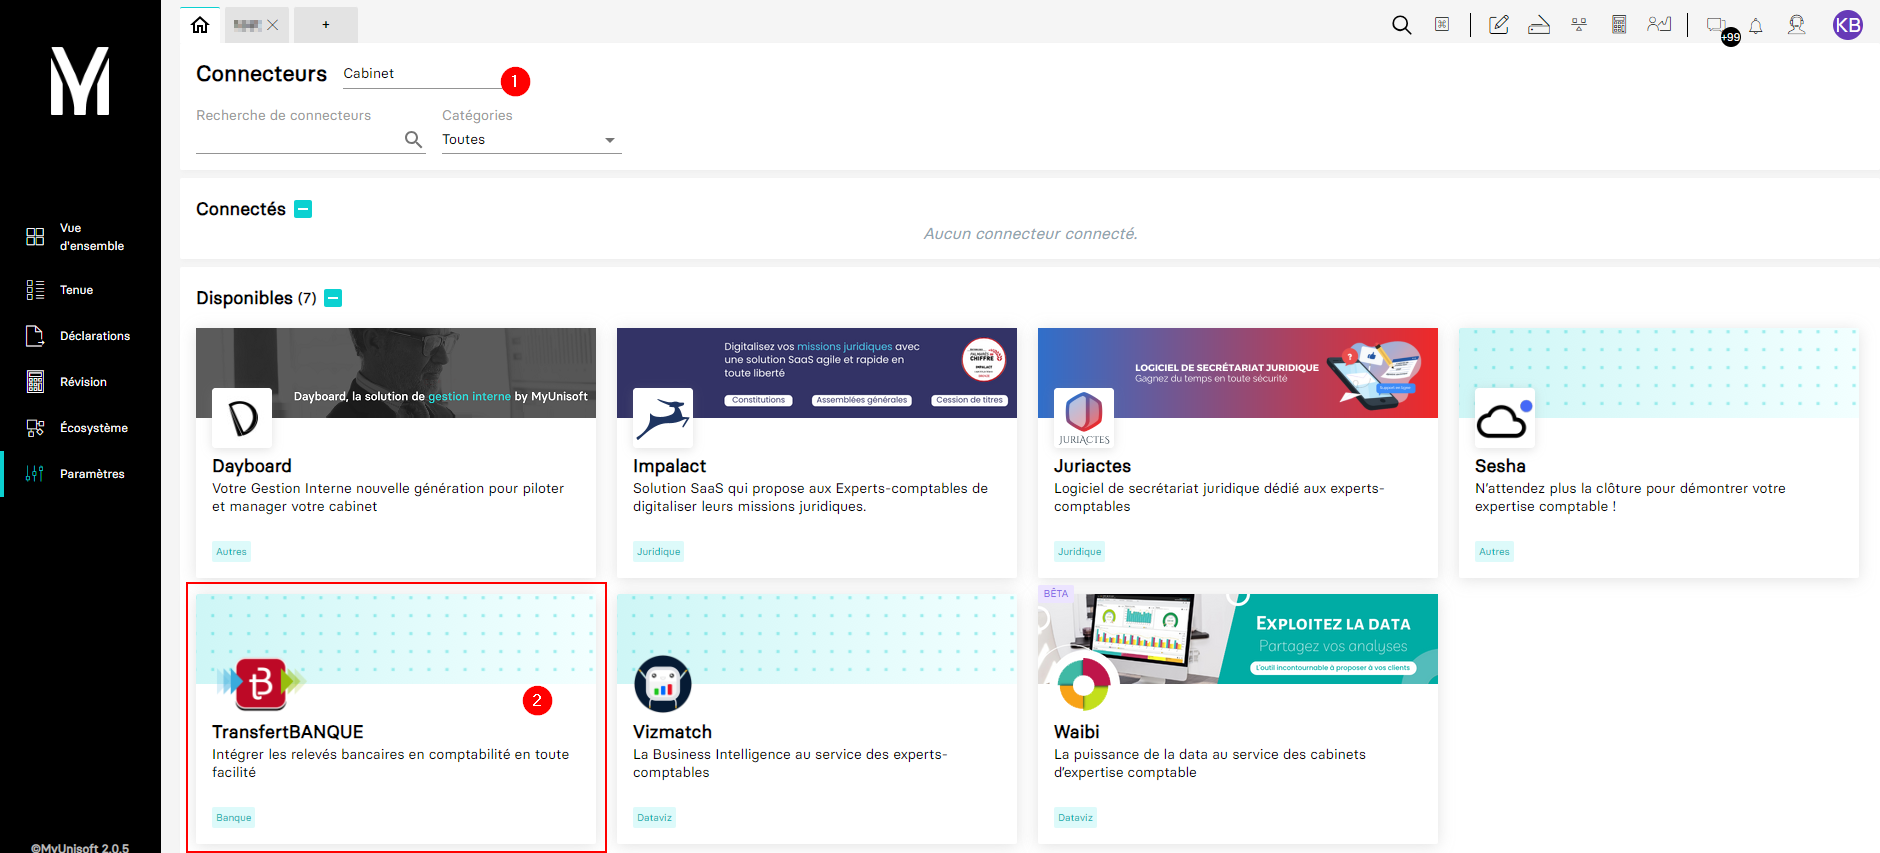This screenshot has width=1880, height=853.
Task: Close the blurred open tab
Action: 272,25
